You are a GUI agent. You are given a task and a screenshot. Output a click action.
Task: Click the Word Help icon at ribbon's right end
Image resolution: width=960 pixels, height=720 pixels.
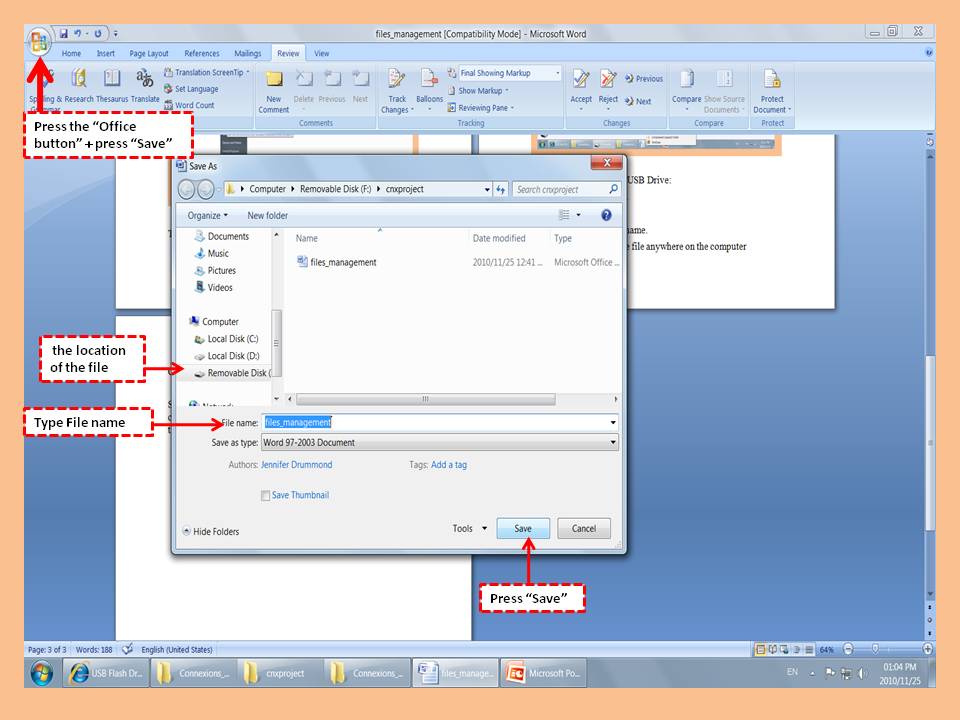coord(929,53)
